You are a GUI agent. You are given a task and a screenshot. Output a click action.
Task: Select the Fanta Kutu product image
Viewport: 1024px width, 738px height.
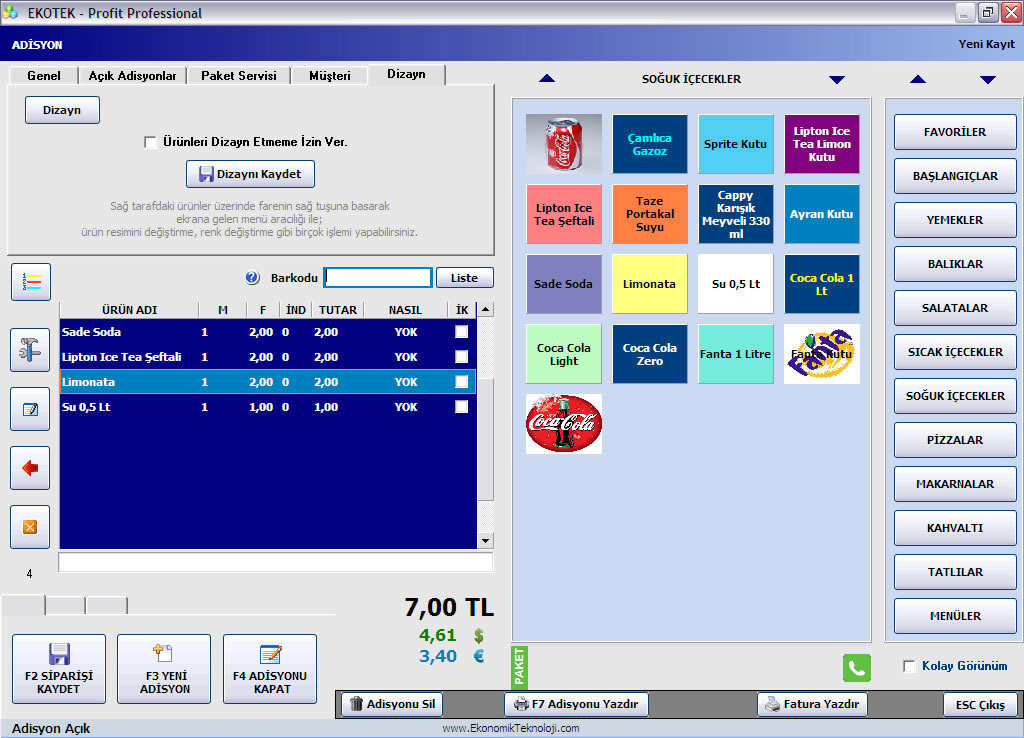tap(822, 353)
